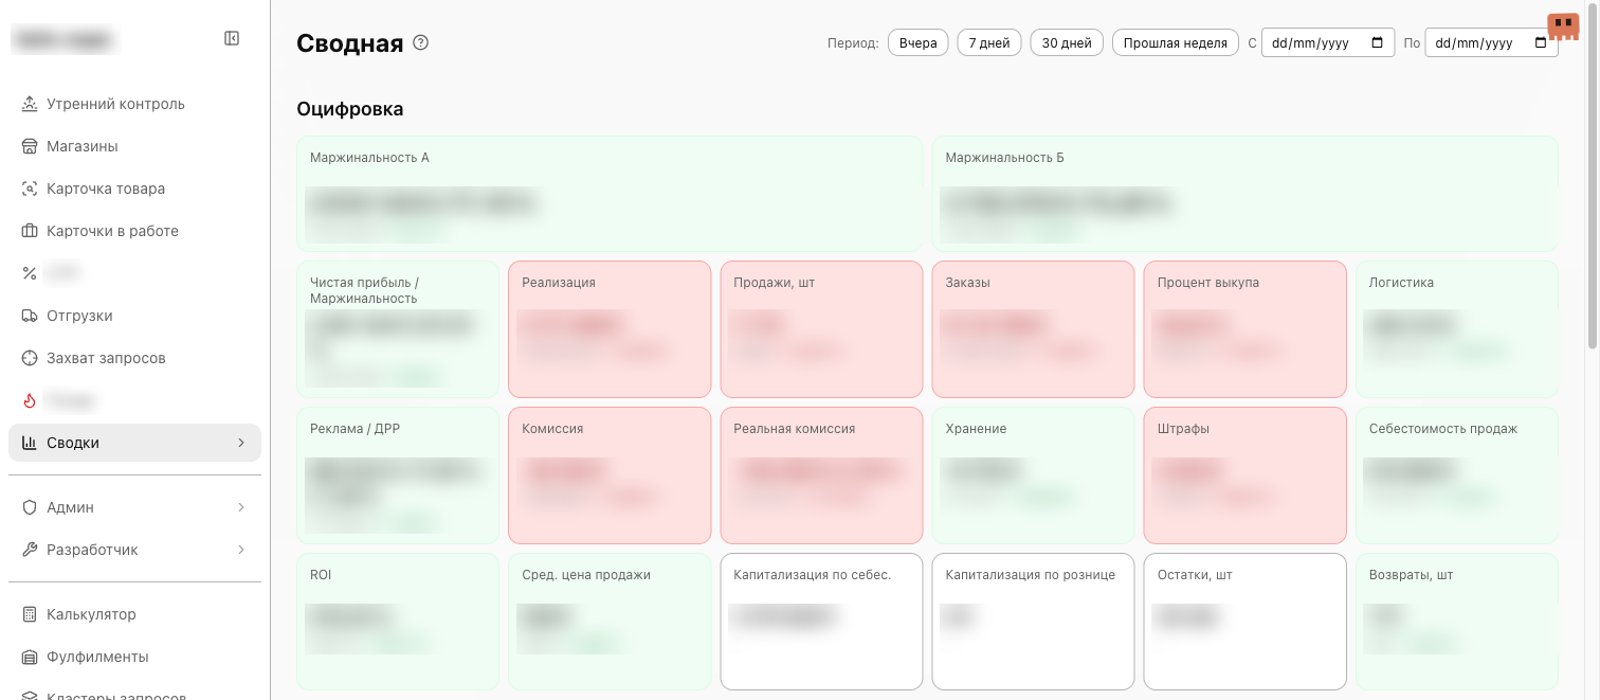Viewport: 1600px width, 700px height.
Task: Open the ROI card
Action: 398,621
